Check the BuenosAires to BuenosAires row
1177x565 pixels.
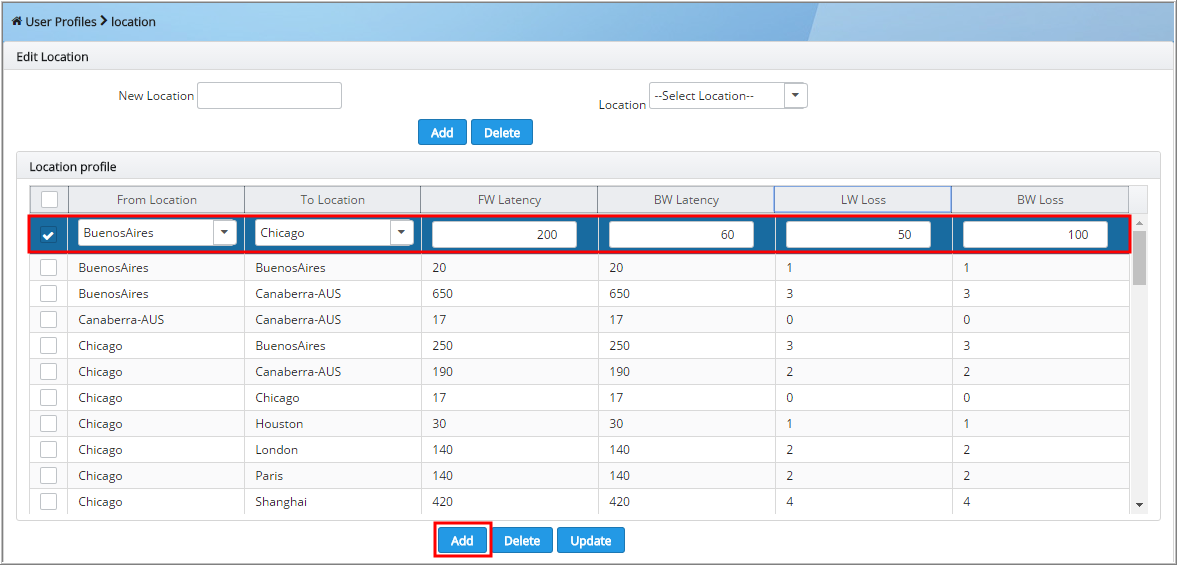pos(49,268)
